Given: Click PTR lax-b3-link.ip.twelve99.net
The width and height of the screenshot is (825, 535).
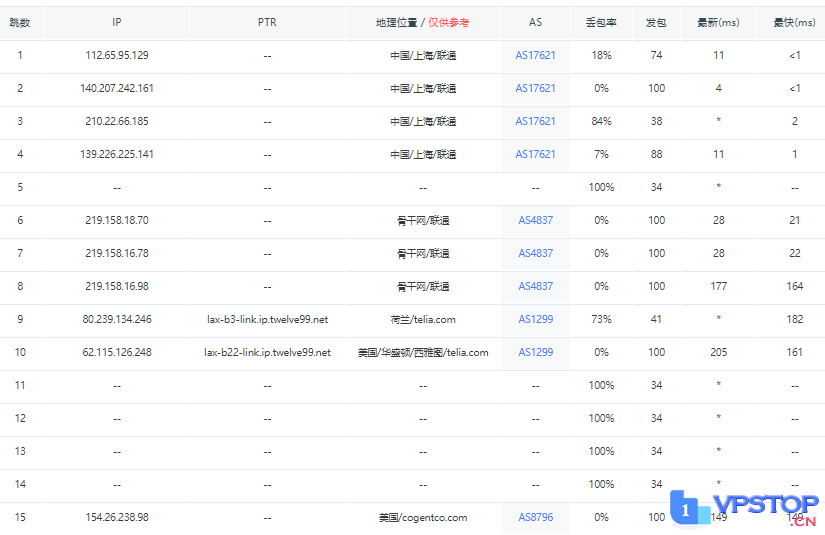Looking at the screenshot, I should tap(267, 320).
